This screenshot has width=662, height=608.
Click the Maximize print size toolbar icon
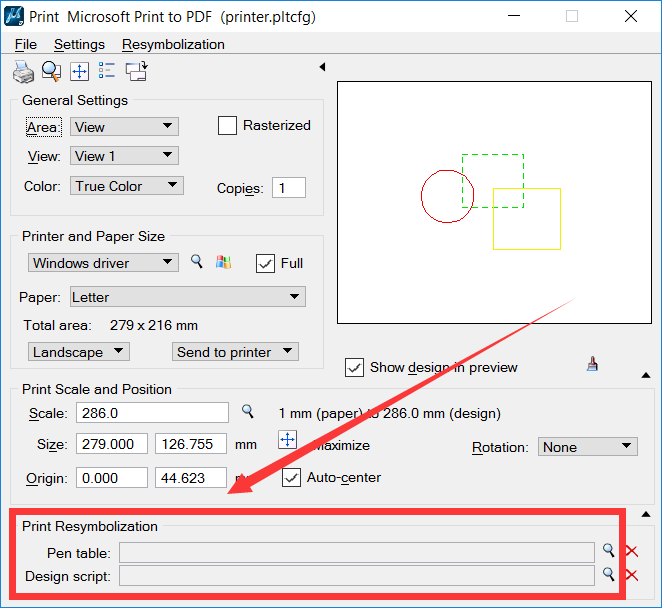click(79, 71)
